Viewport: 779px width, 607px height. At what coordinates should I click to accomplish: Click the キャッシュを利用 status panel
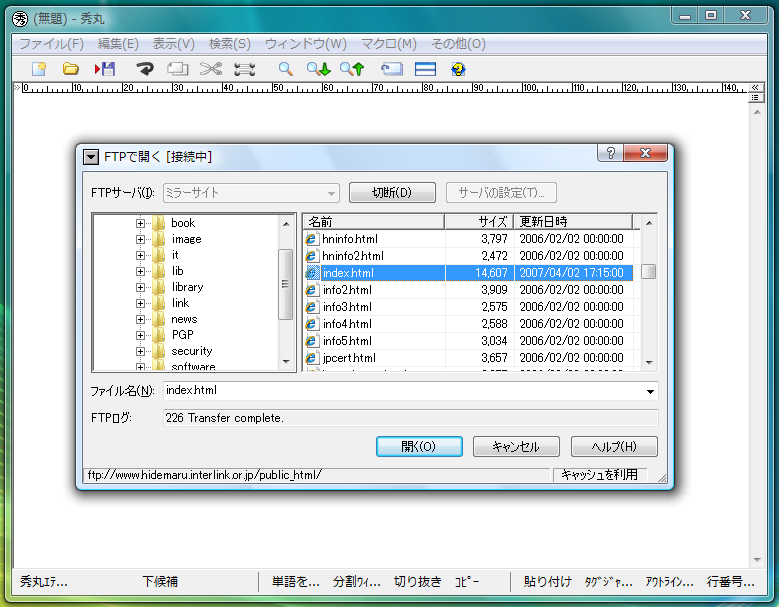click(x=600, y=475)
